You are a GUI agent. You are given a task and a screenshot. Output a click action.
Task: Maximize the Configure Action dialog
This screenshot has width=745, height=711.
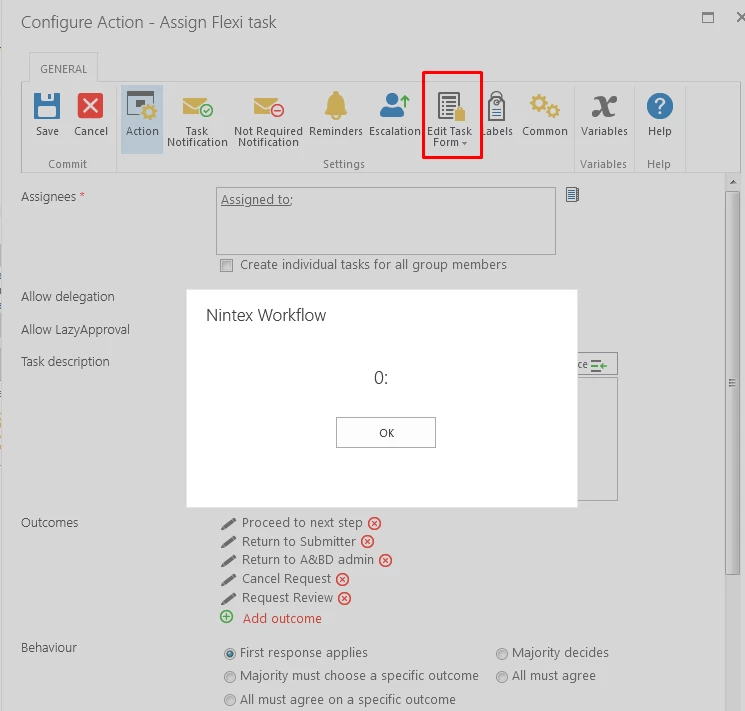(708, 18)
